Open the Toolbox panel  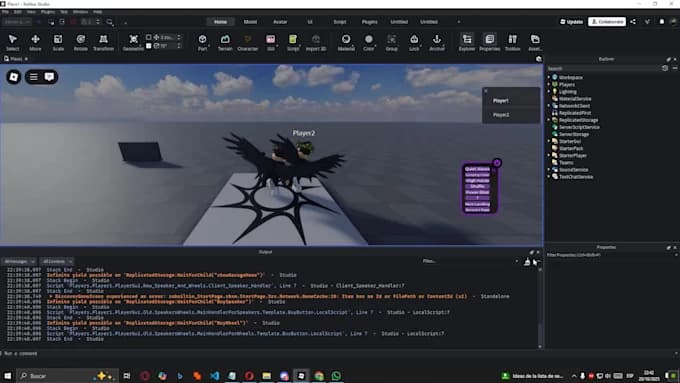pos(513,43)
